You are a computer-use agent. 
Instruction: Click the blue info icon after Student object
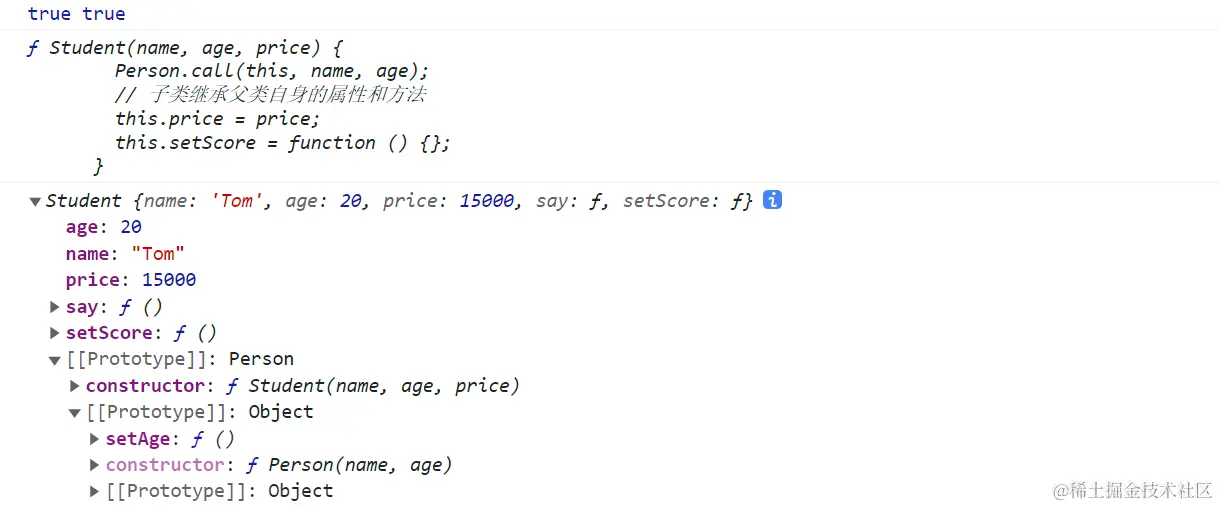[x=772, y=200]
